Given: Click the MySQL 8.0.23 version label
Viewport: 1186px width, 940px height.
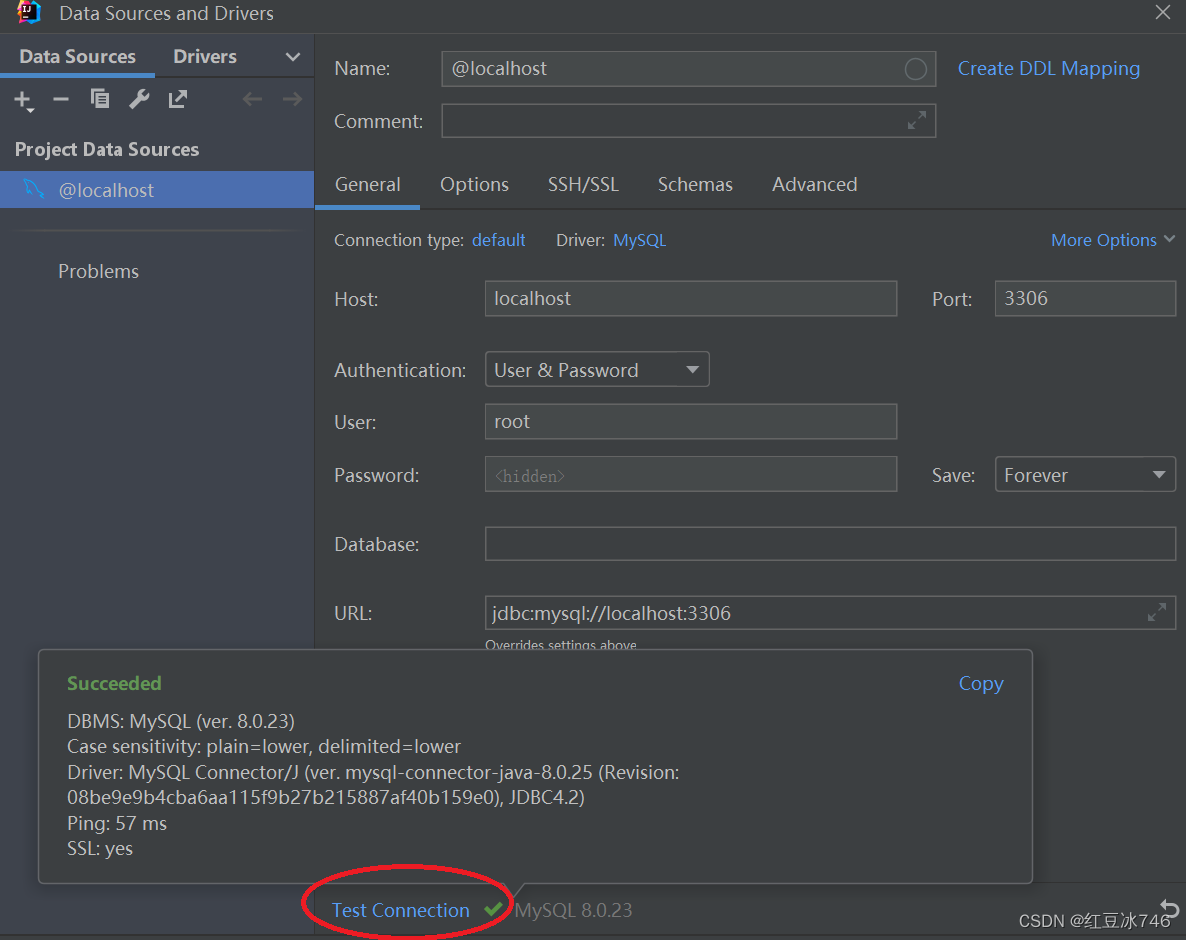Looking at the screenshot, I should [x=573, y=910].
